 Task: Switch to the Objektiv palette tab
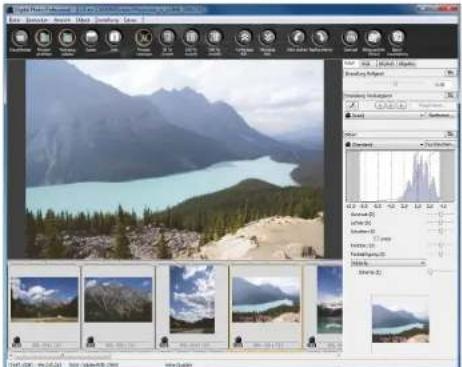407,64
